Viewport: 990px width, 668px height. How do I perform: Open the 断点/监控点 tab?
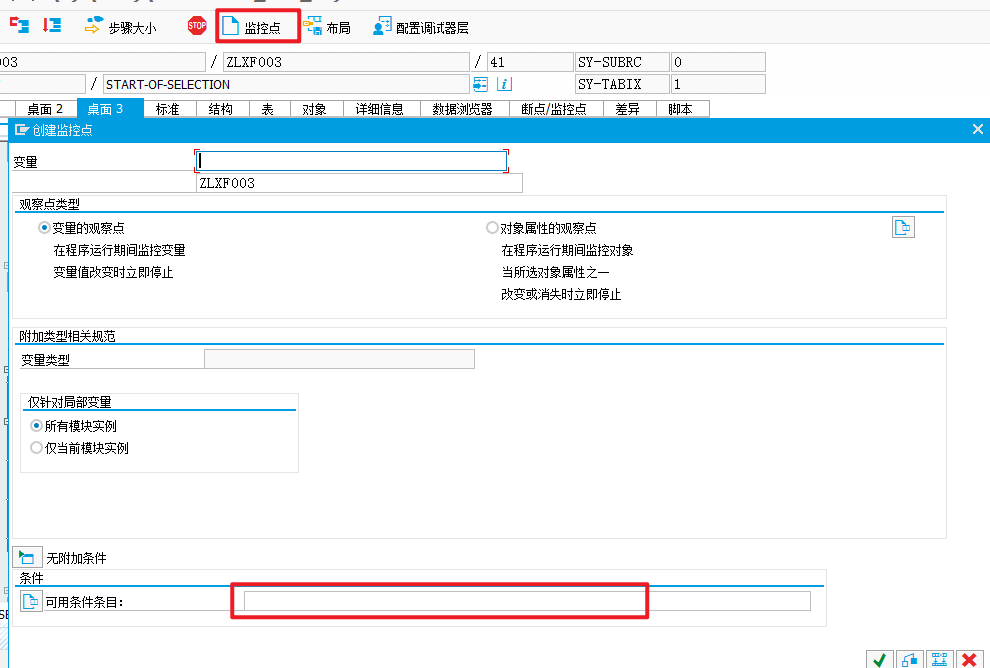[x=558, y=108]
